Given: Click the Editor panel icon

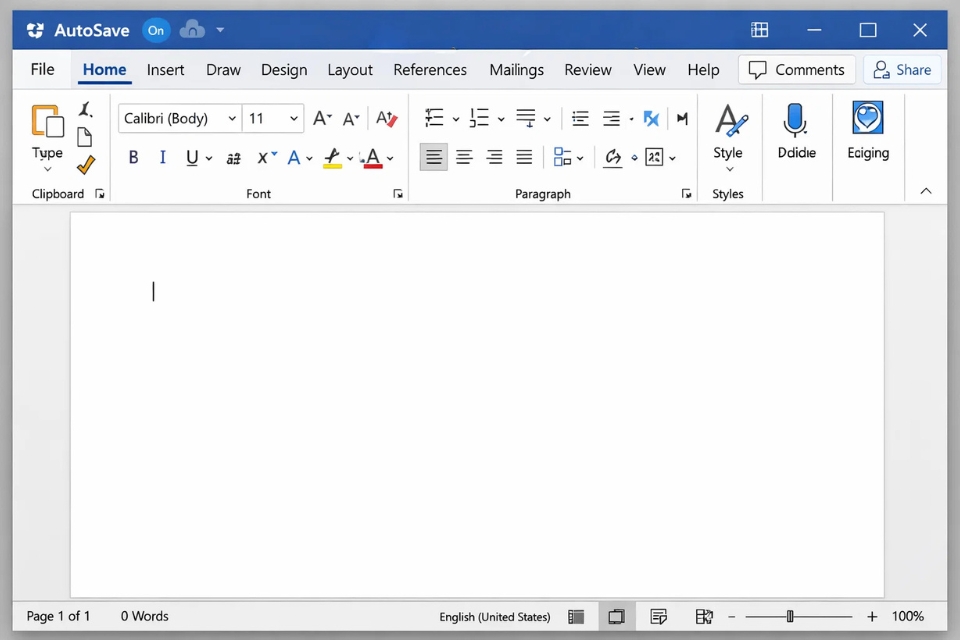Looking at the screenshot, I should pyautogui.click(x=867, y=122).
